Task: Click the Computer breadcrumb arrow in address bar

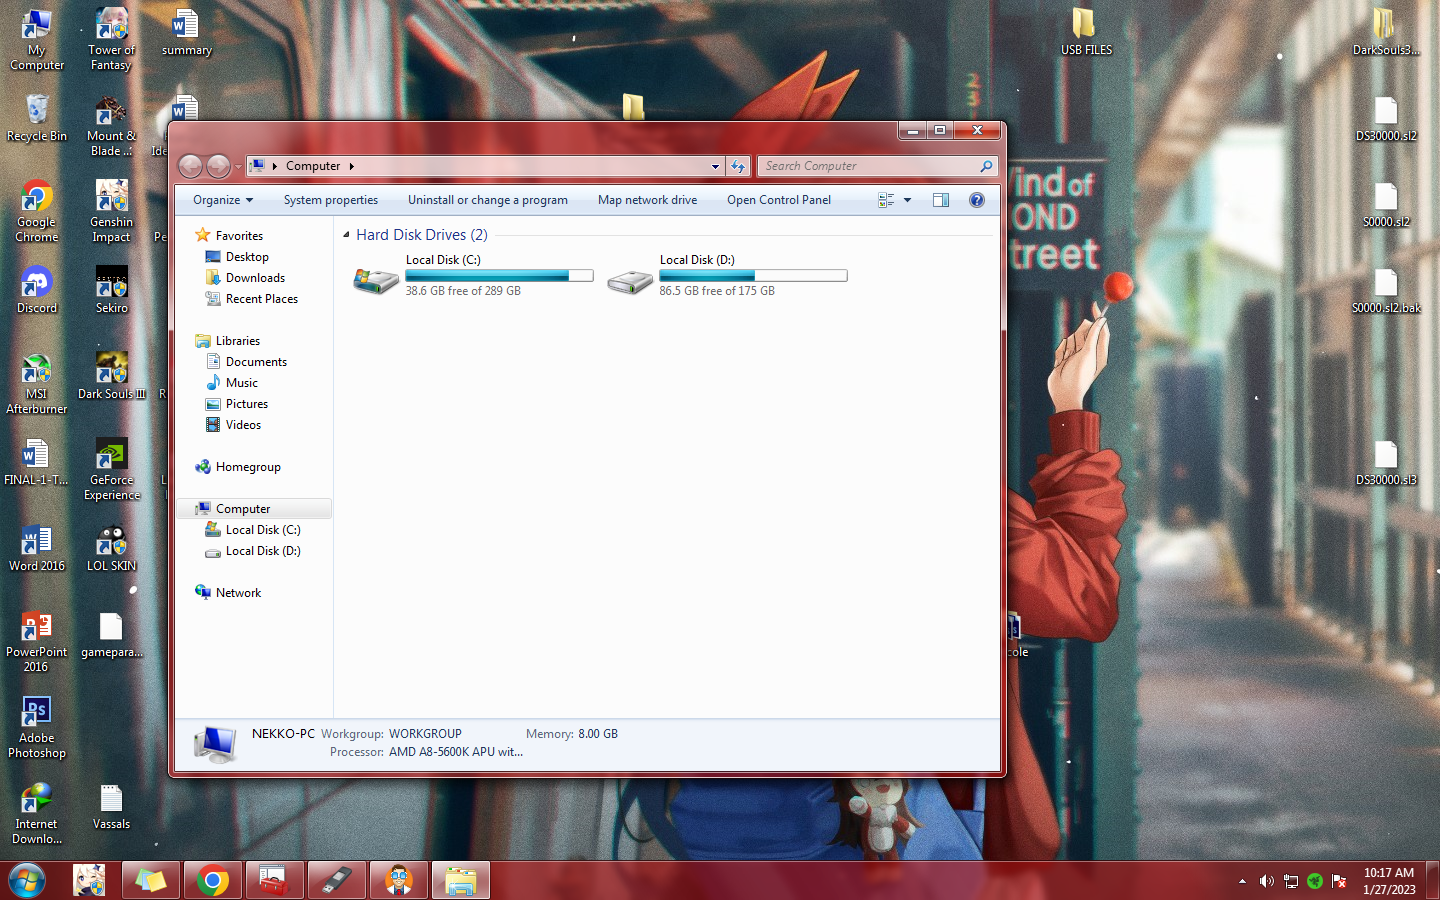Action: [351, 167]
